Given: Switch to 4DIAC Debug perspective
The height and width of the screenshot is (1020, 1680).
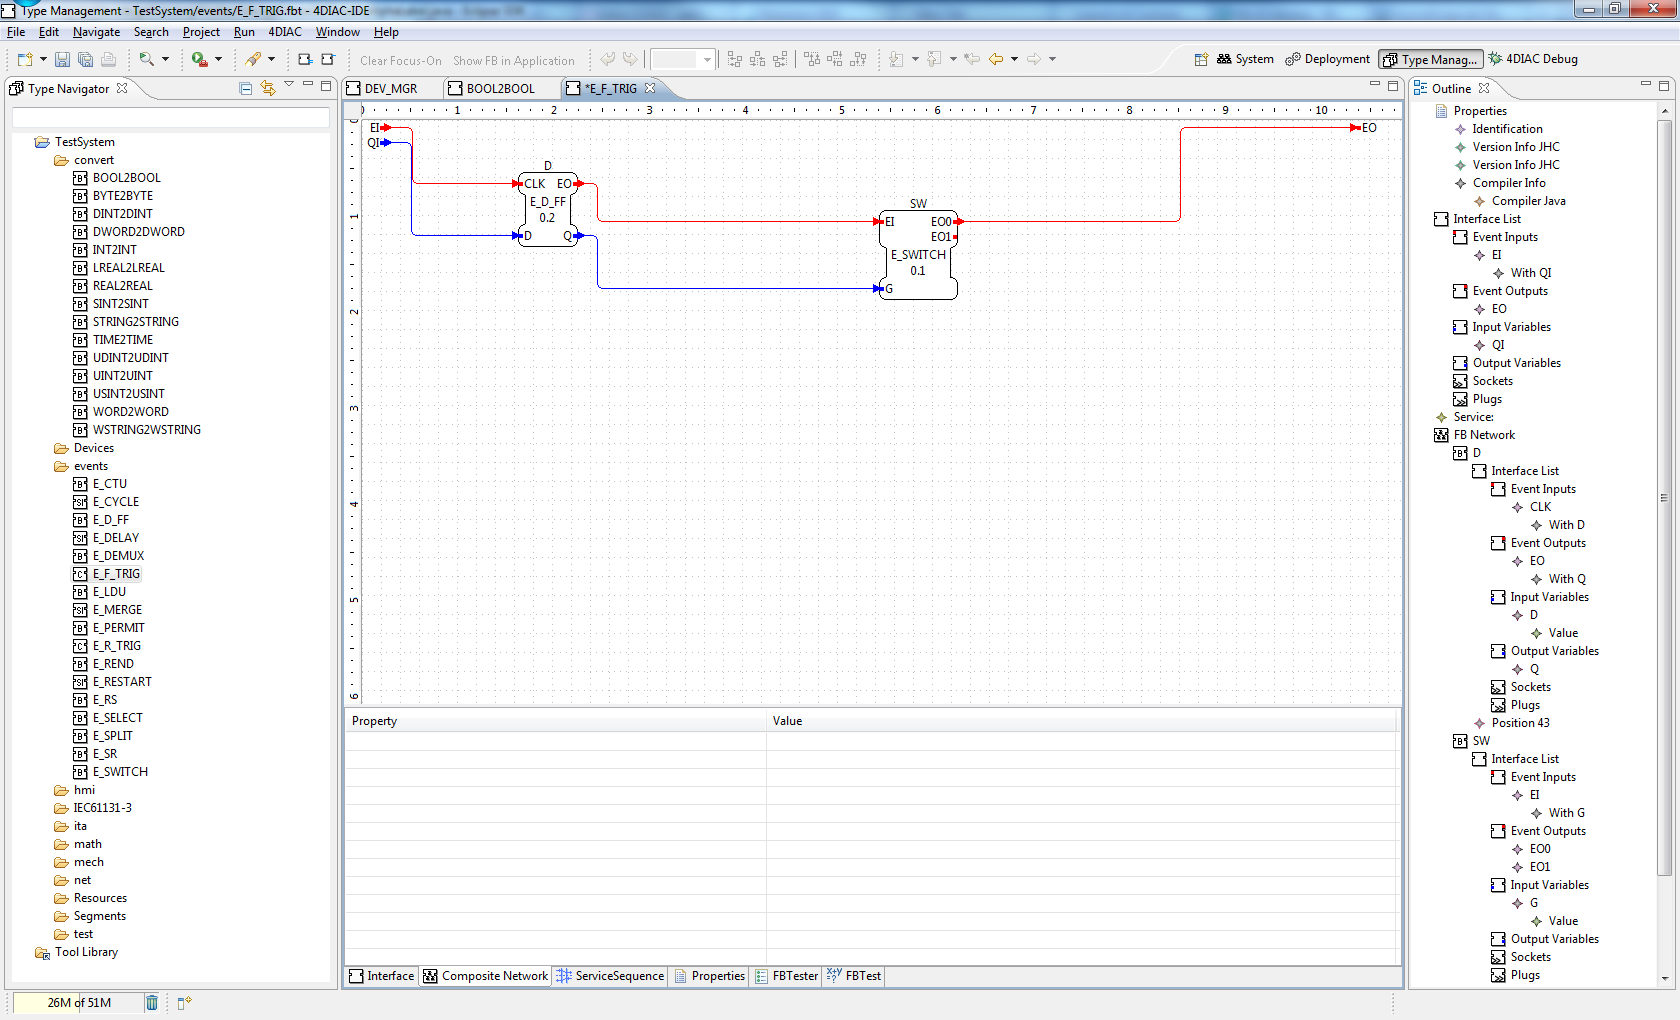Looking at the screenshot, I should (1533, 59).
